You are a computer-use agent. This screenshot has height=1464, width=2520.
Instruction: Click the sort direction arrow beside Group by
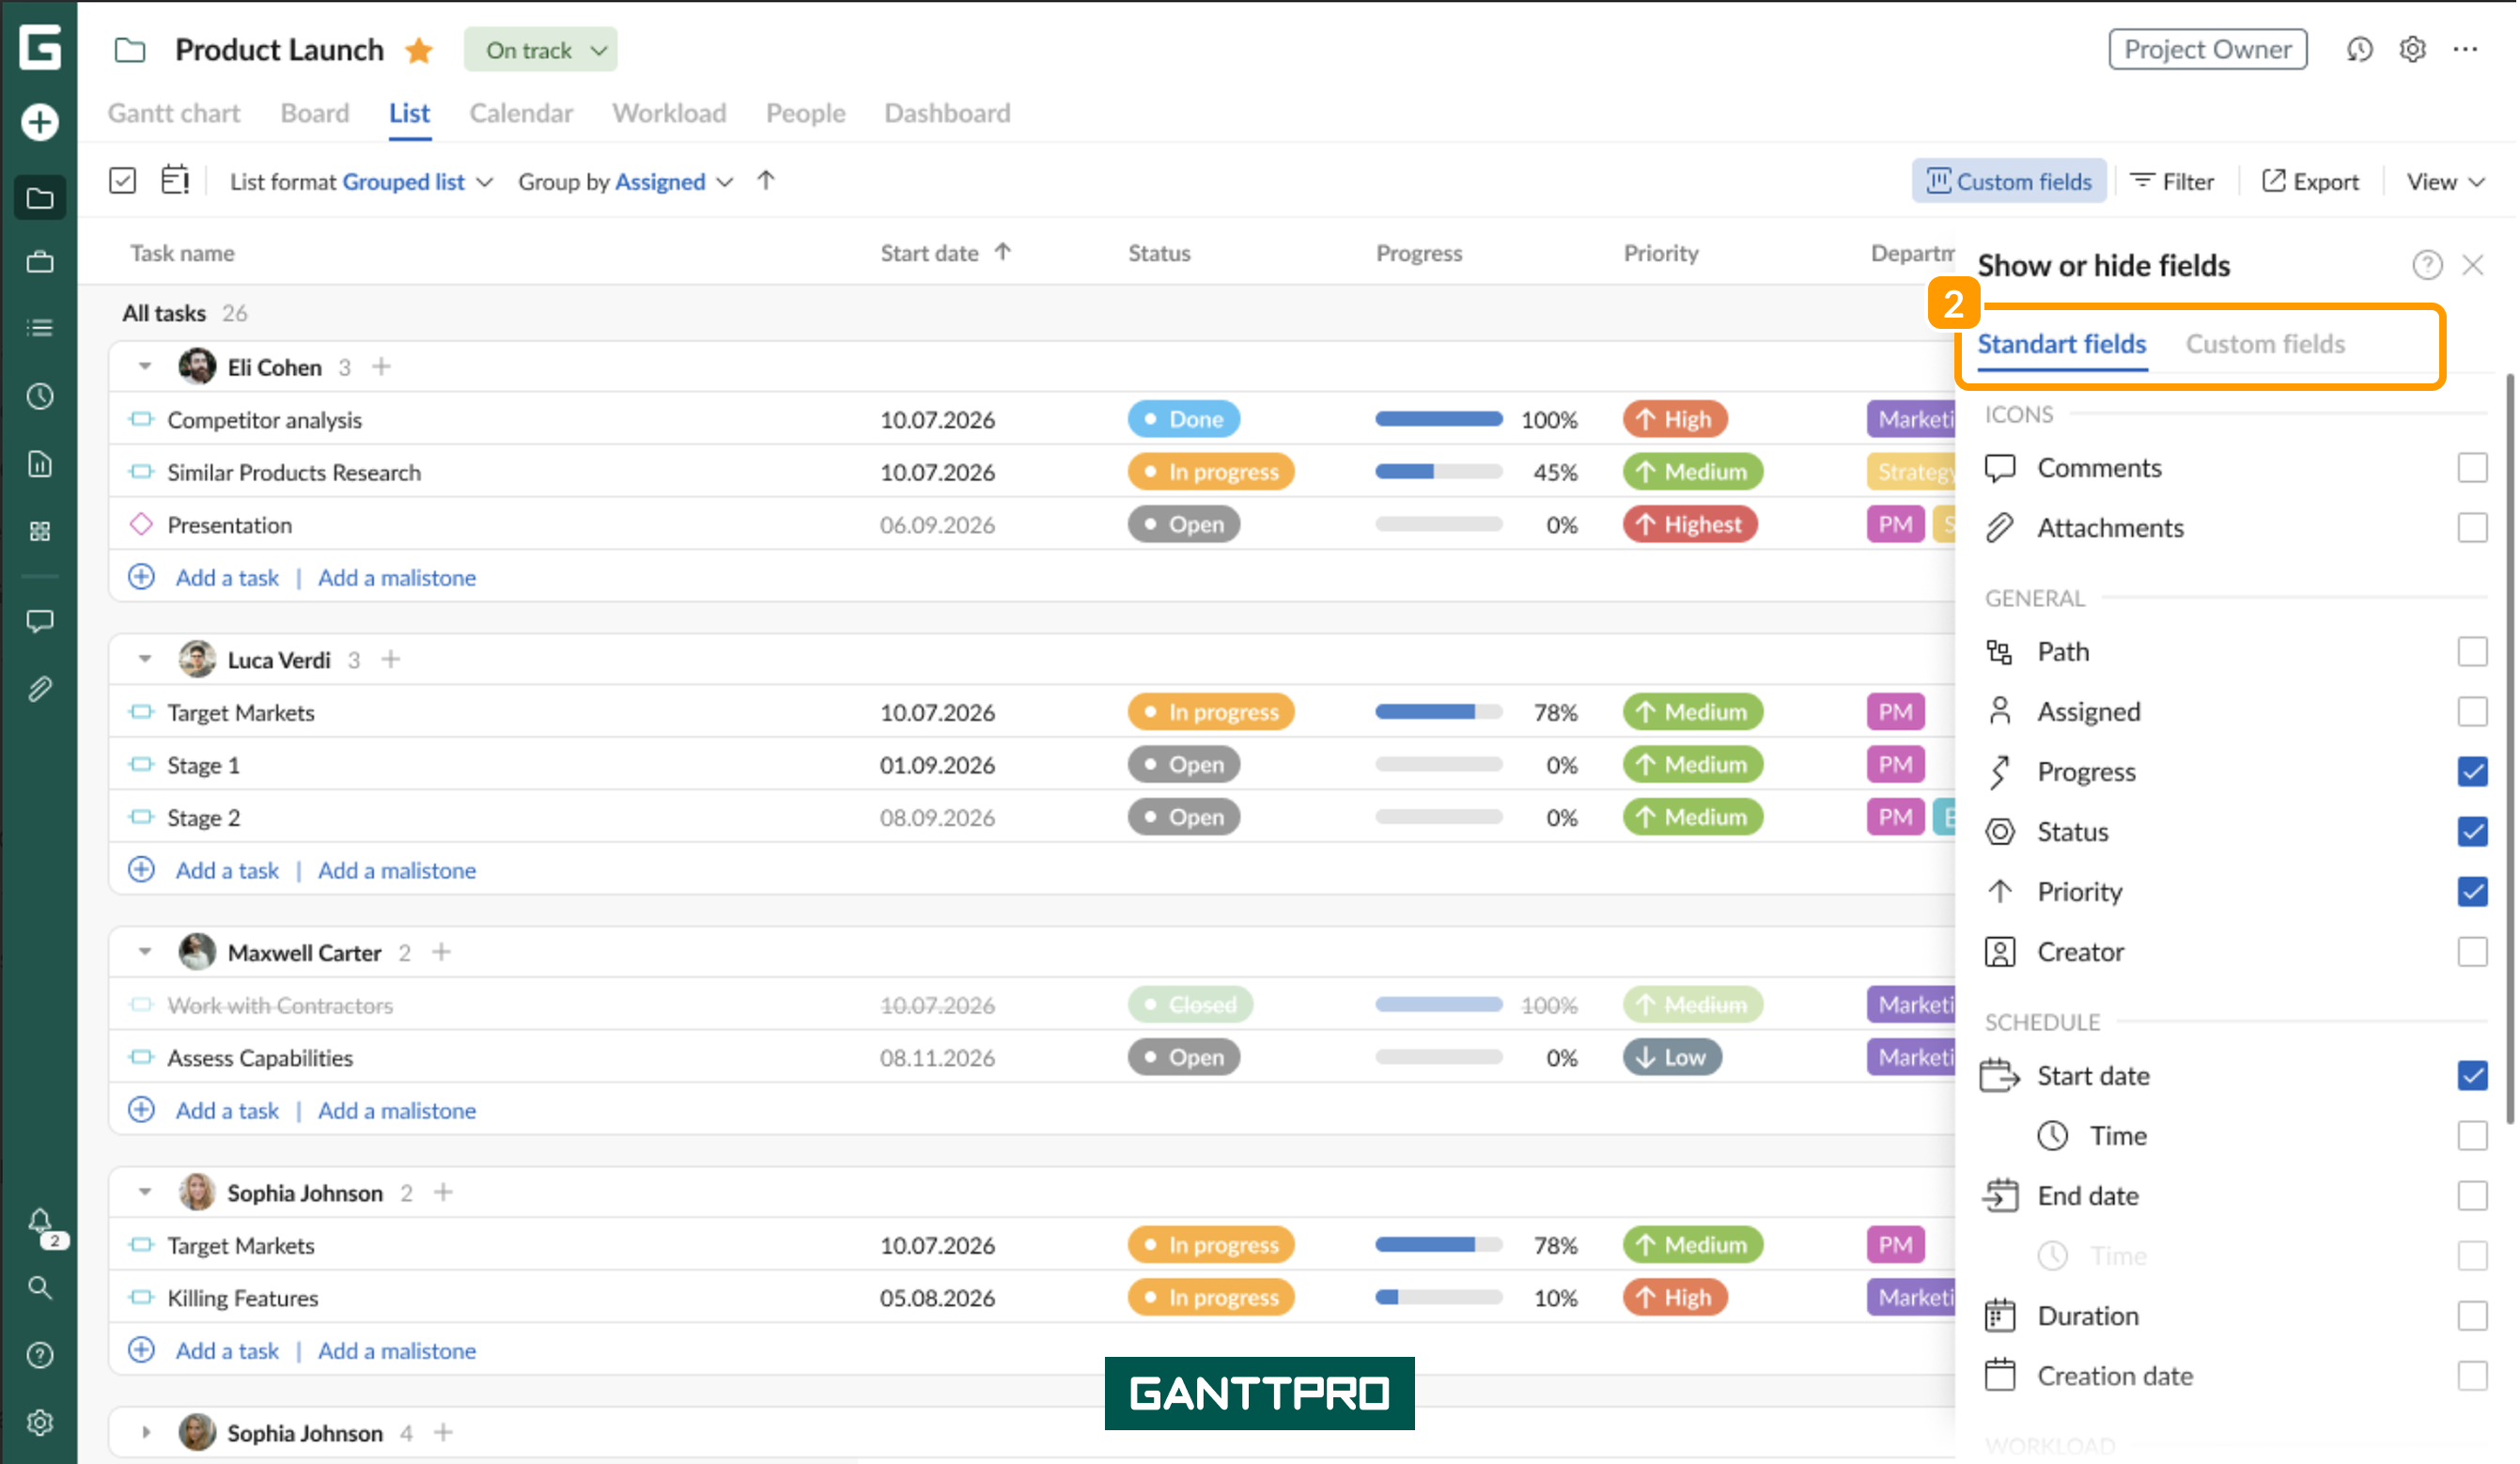tap(766, 181)
